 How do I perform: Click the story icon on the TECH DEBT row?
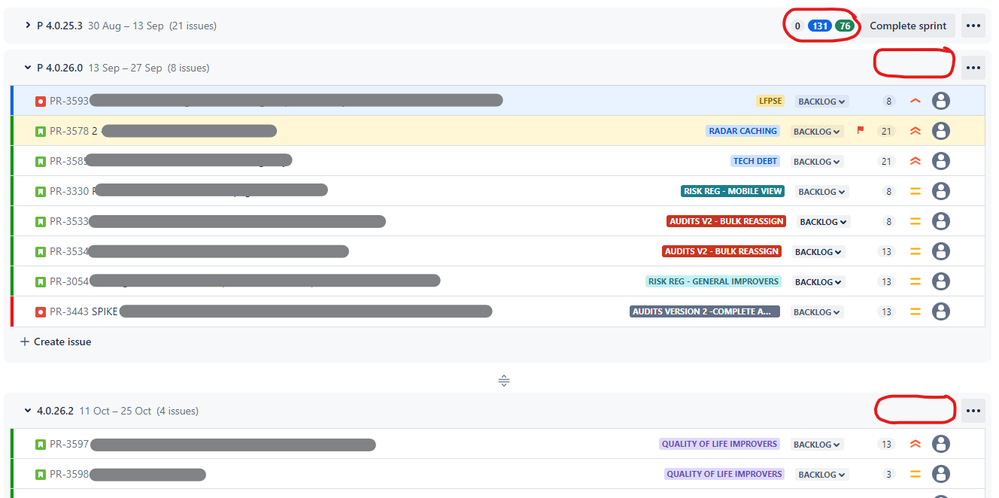(x=41, y=161)
